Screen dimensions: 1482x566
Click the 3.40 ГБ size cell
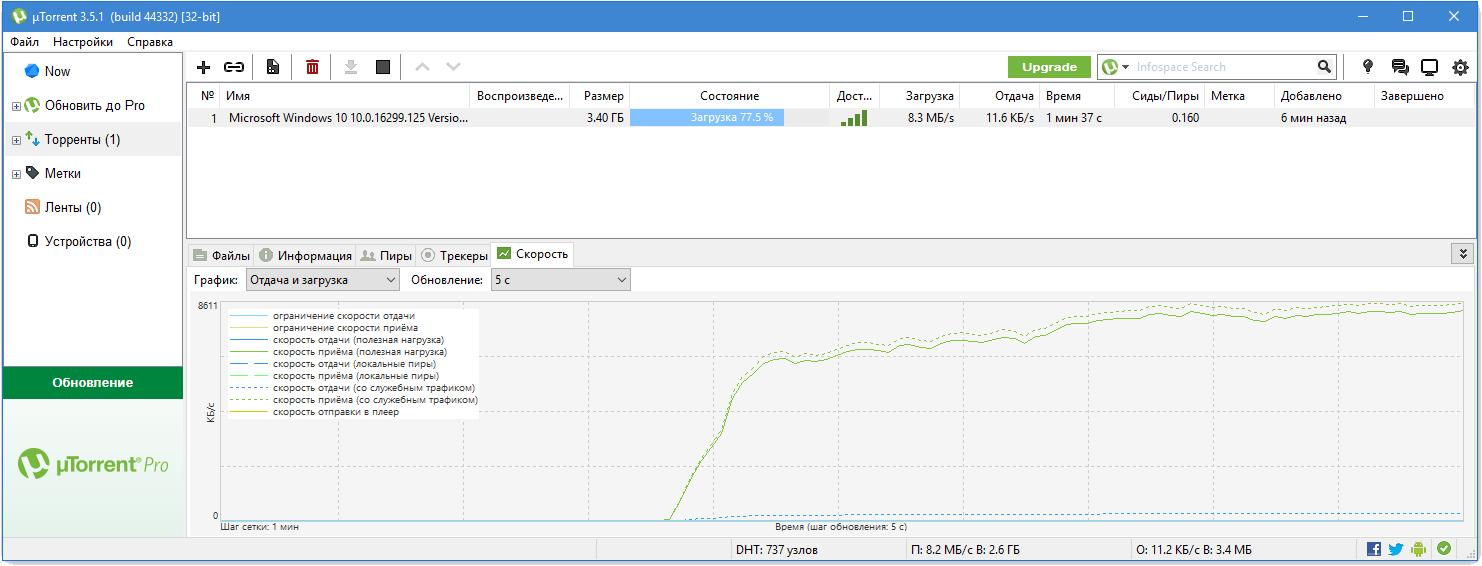605,118
